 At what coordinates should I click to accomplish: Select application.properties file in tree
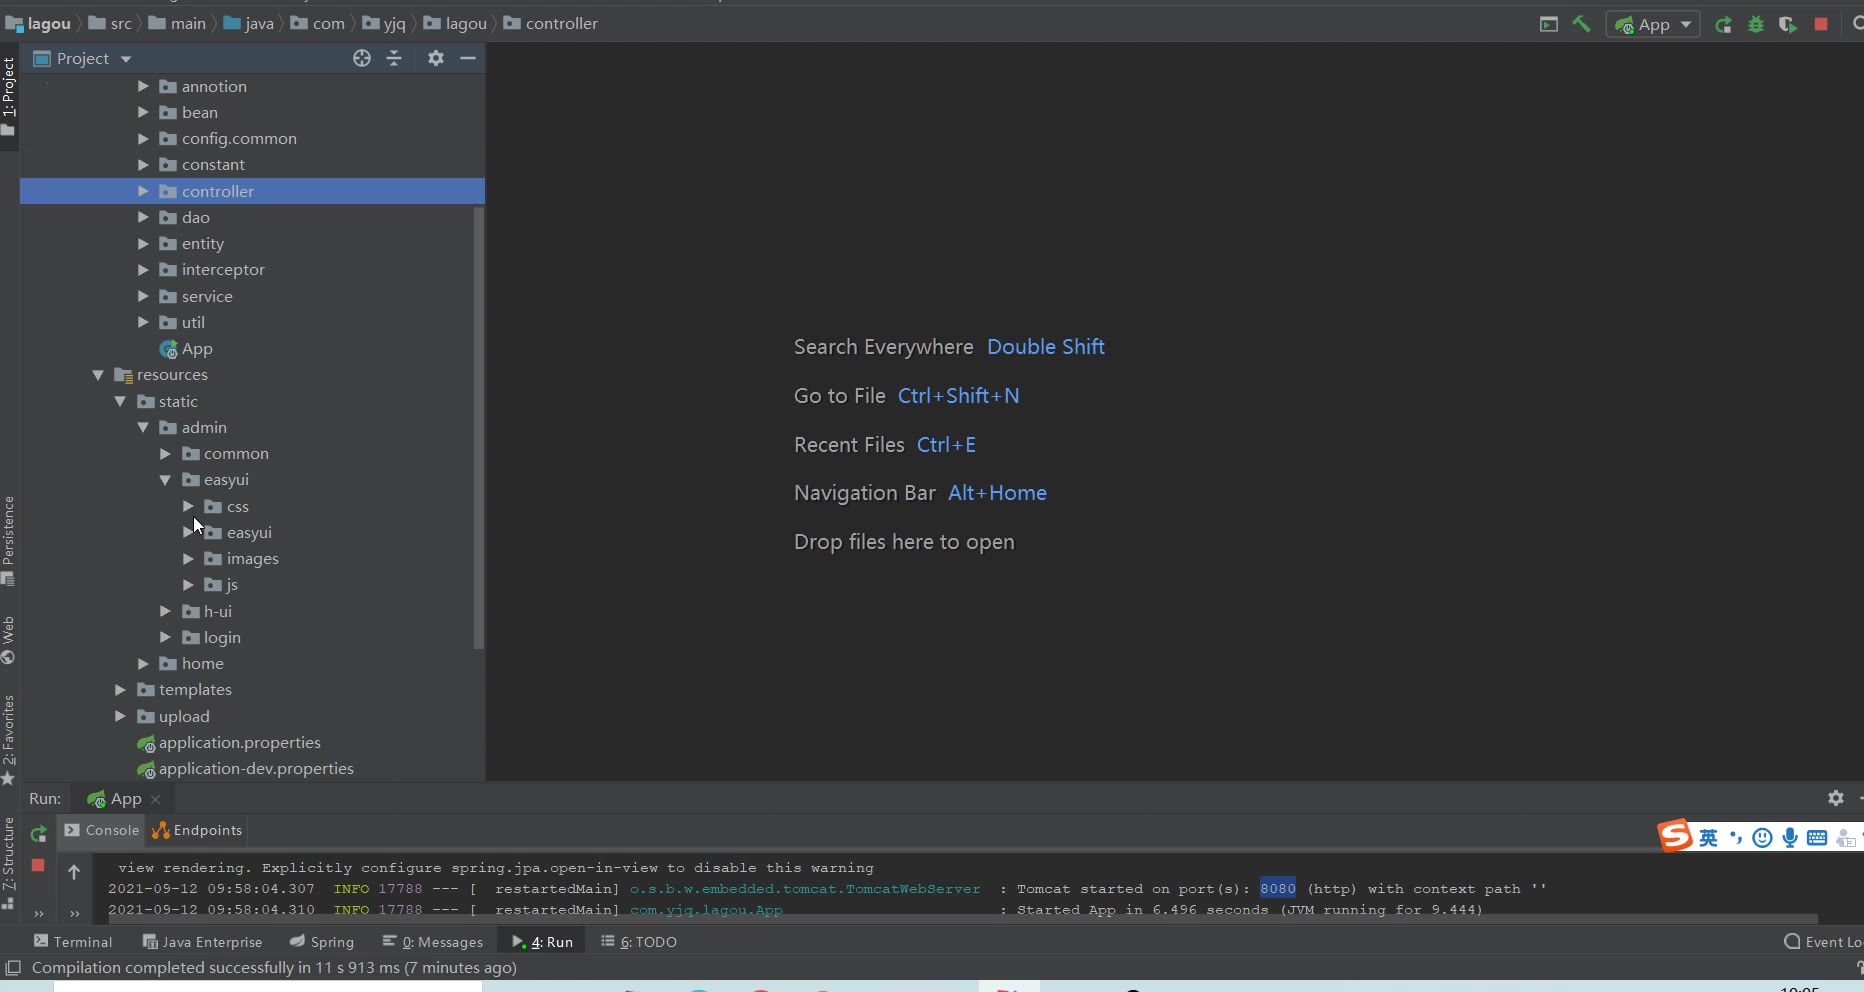tap(239, 743)
